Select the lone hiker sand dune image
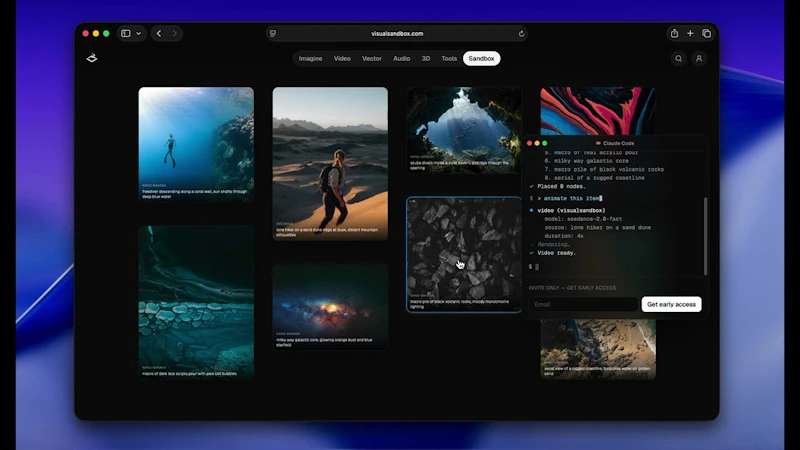Image resolution: width=800 pixels, height=450 pixels. (x=330, y=163)
